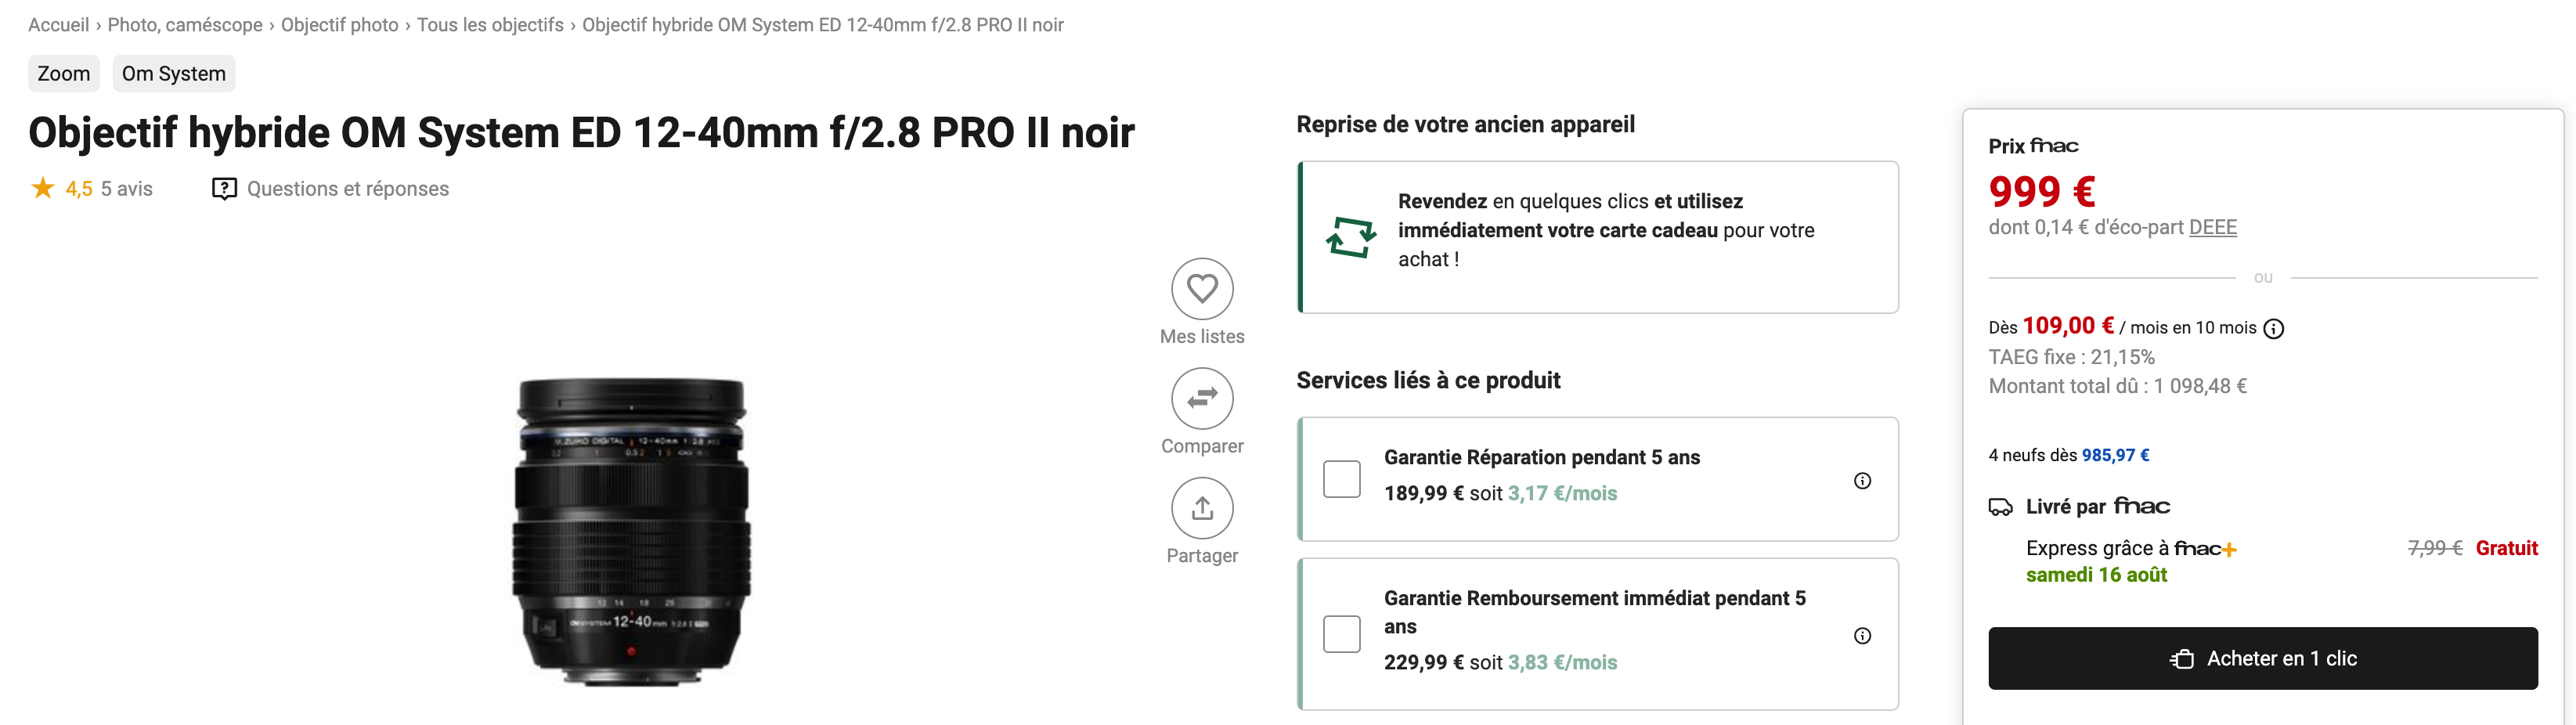Add product to Mes listes heart icon
The height and width of the screenshot is (725, 2576).
point(1202,289)
